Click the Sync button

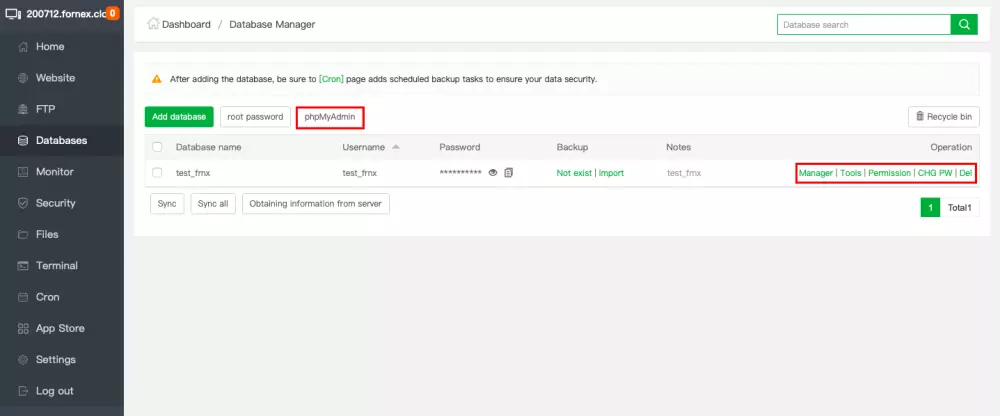[167, 204]
